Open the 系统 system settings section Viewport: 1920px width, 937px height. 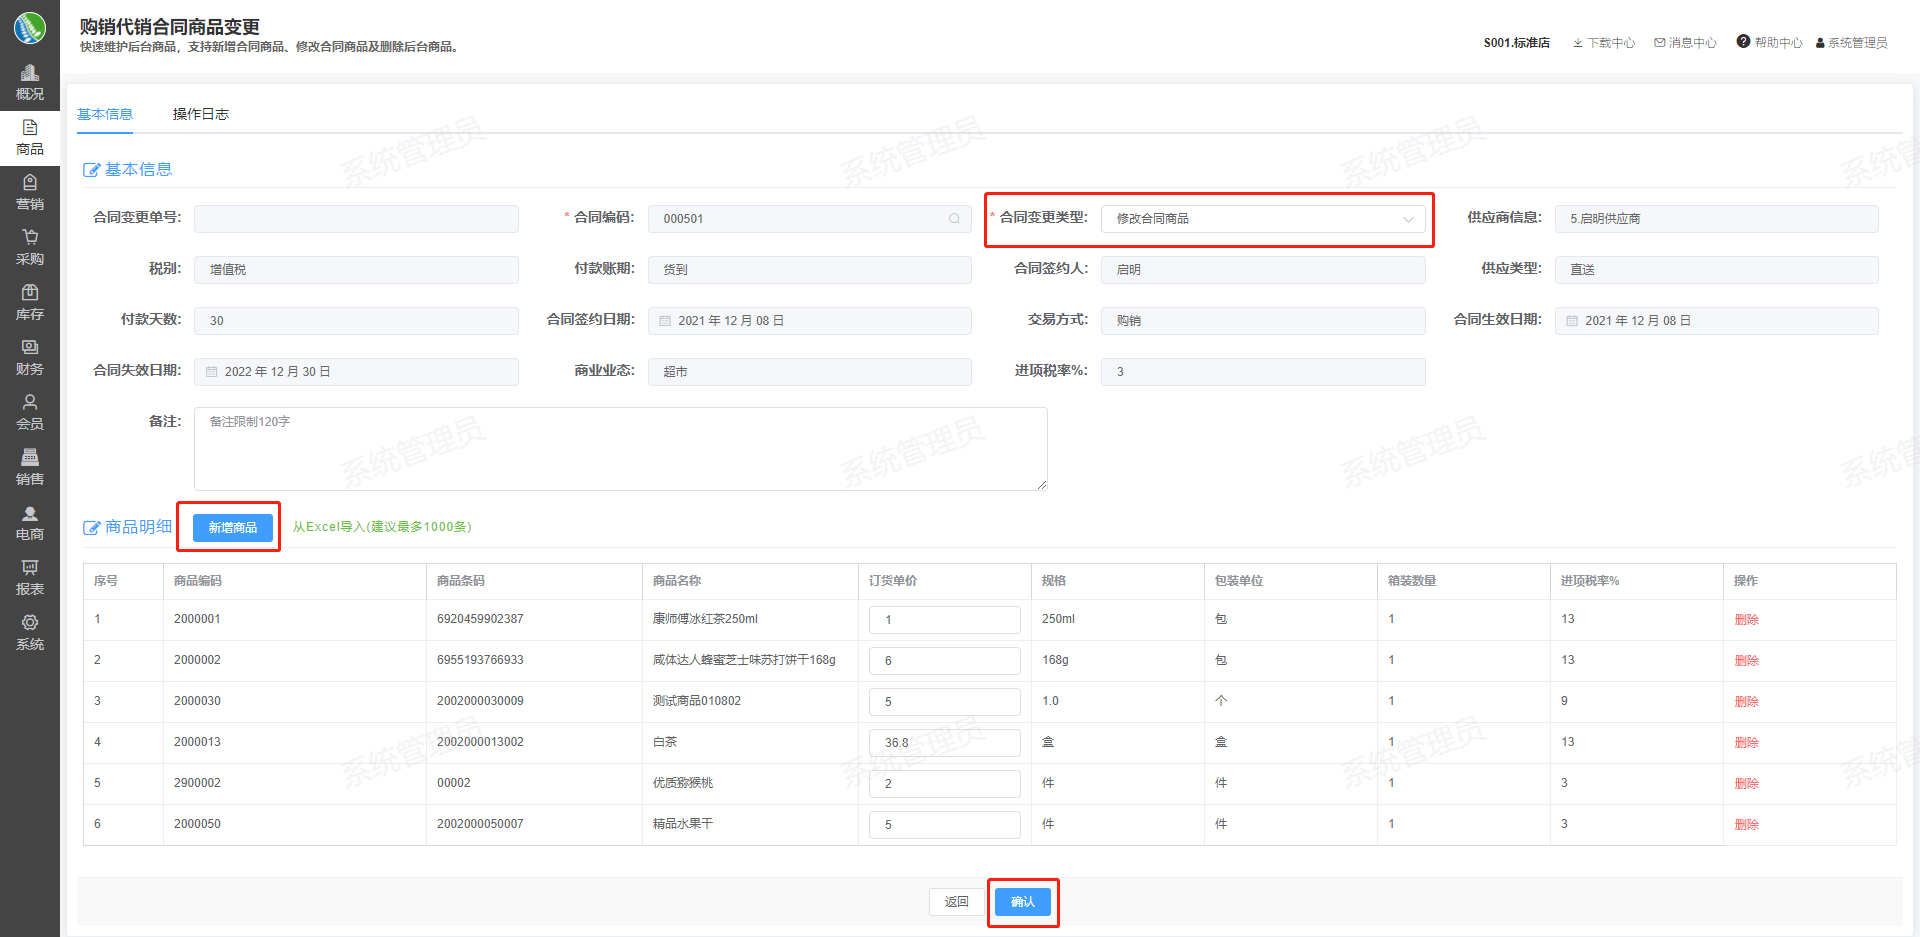30,633
